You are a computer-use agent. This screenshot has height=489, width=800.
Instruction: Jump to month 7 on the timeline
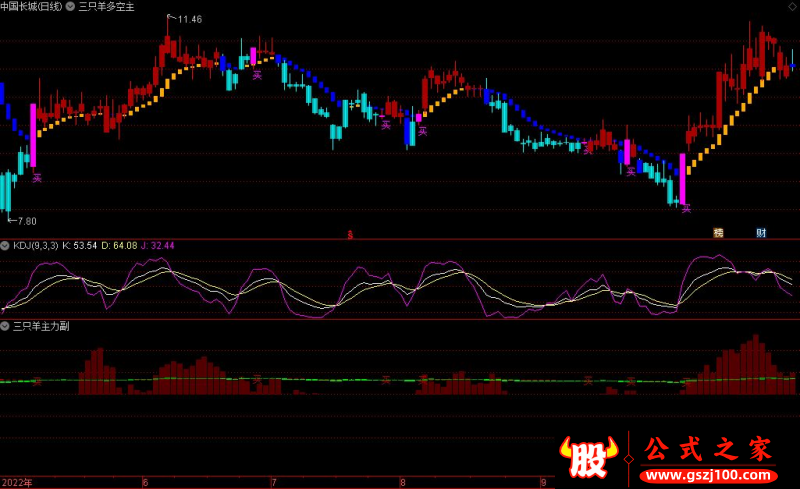(x=274, y=482)
